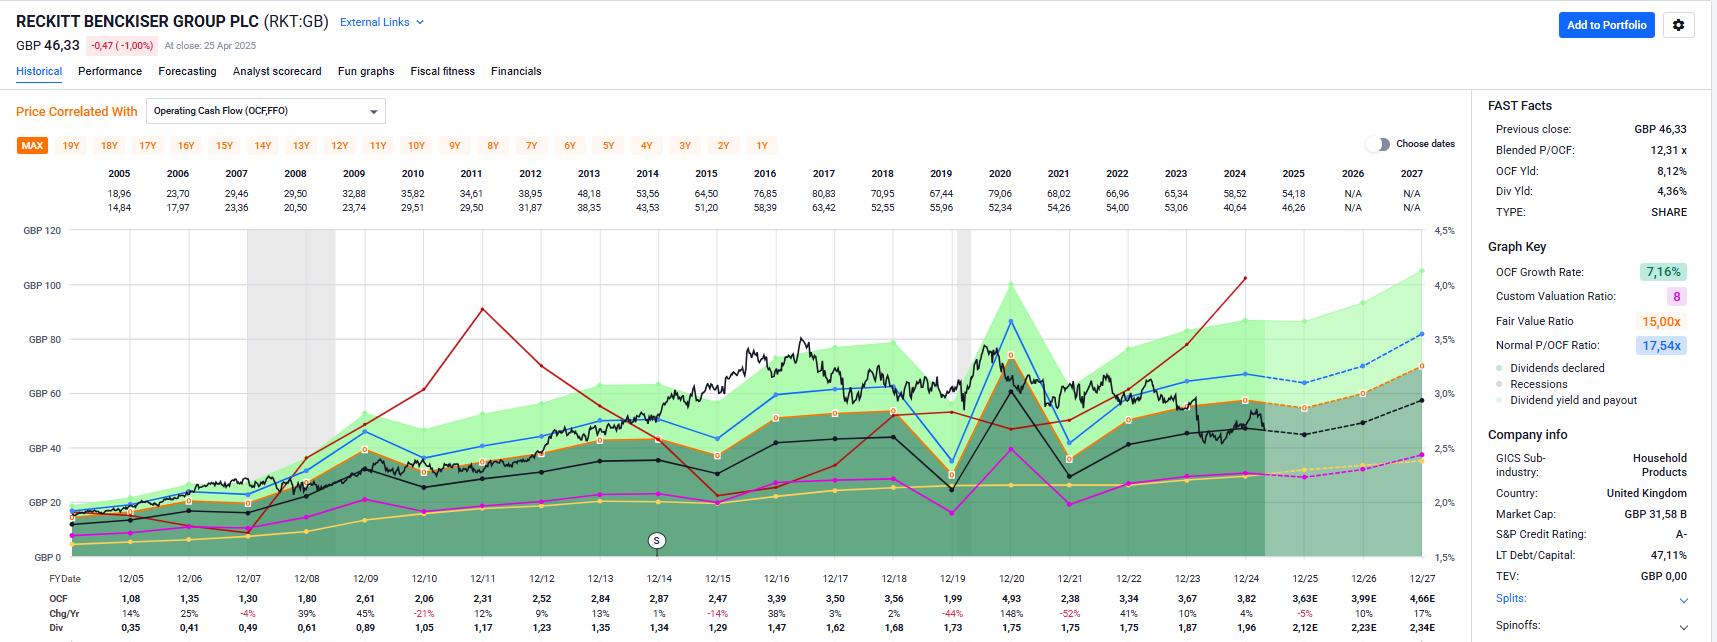The image size is (1717, 642).
Task: Click the pink Custom Valuation Ratio value 8
Action: (1677, 297)
